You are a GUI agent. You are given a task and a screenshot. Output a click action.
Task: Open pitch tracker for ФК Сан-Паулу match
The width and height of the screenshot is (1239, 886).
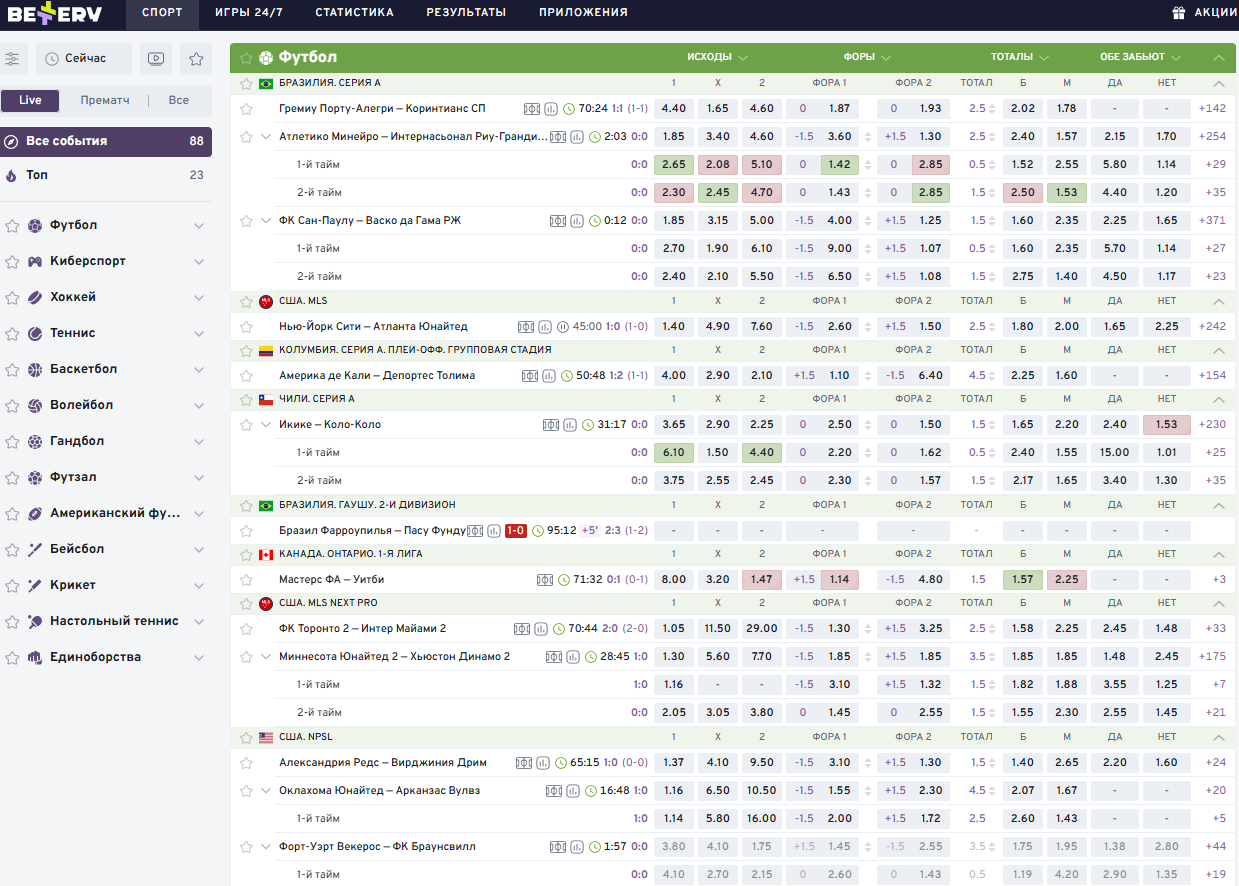click(x=558, y=220)
